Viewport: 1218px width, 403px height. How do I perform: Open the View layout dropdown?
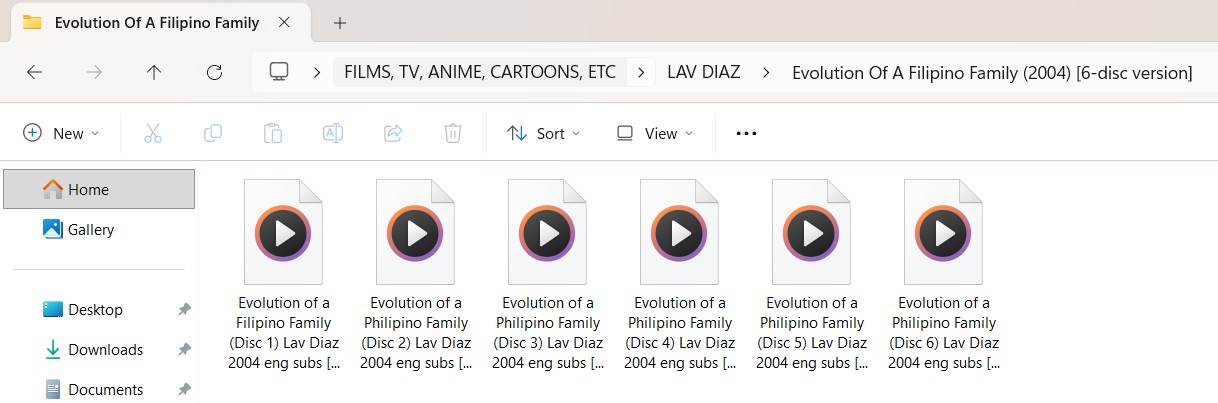coord(653,133)
